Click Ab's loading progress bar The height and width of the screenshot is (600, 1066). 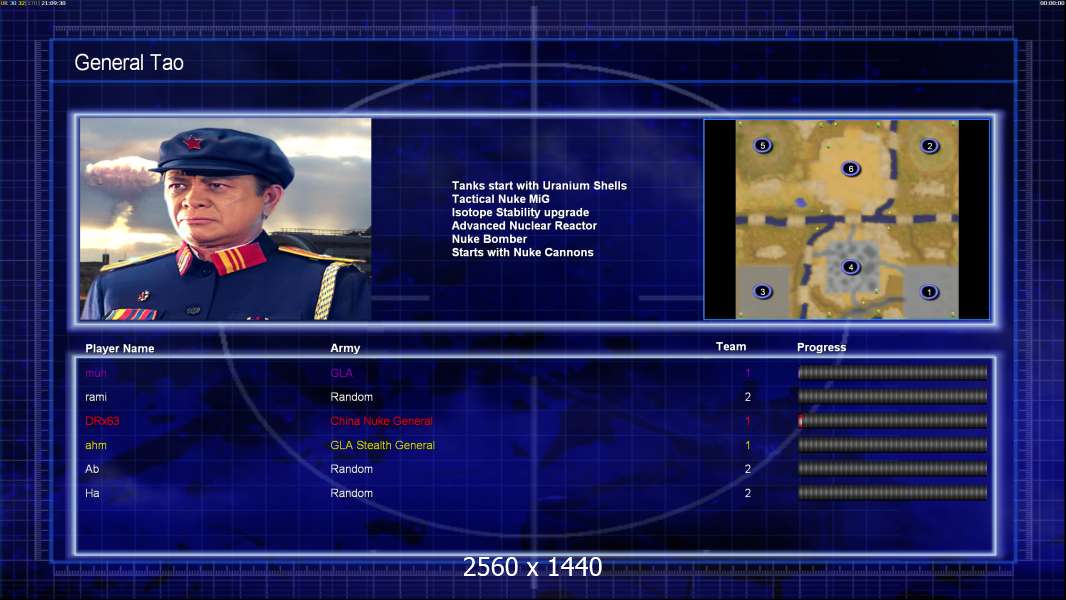pos(893,469)
